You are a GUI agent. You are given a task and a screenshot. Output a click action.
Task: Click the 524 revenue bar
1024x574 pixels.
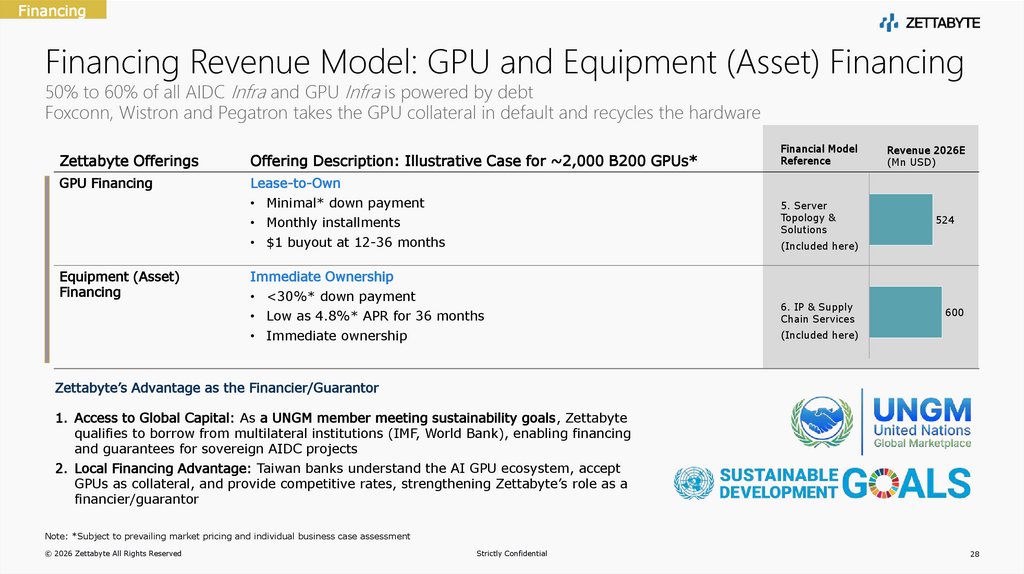[901, 219]
